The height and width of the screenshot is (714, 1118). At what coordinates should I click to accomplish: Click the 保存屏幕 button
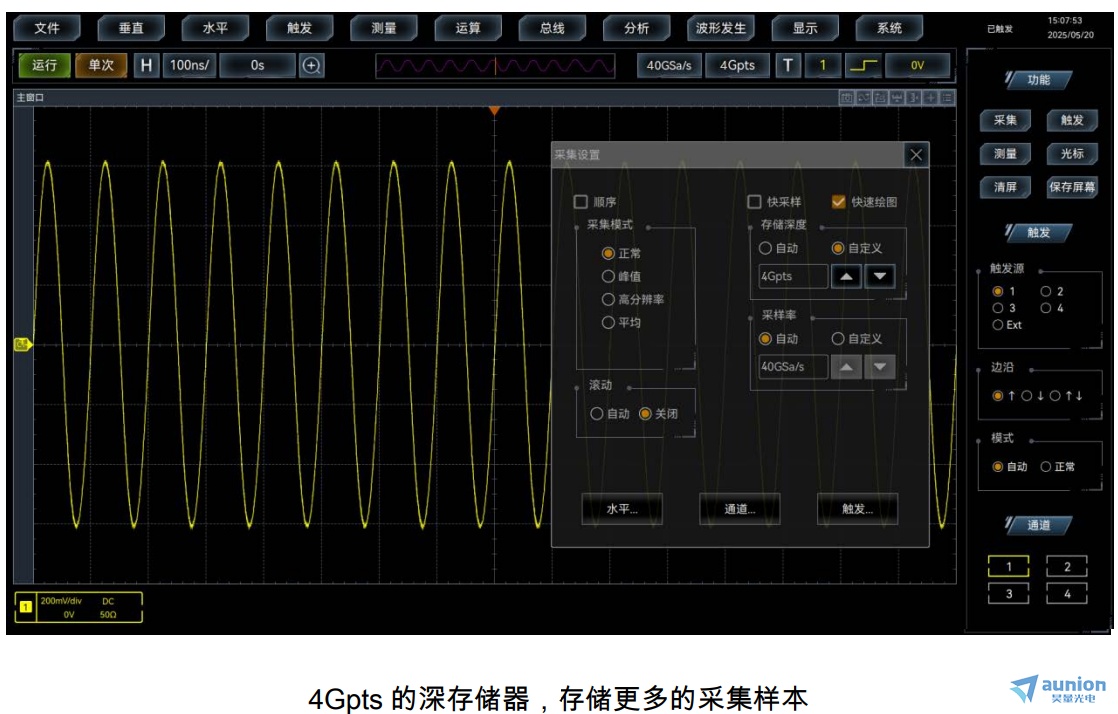click(x=1072, y=187)
